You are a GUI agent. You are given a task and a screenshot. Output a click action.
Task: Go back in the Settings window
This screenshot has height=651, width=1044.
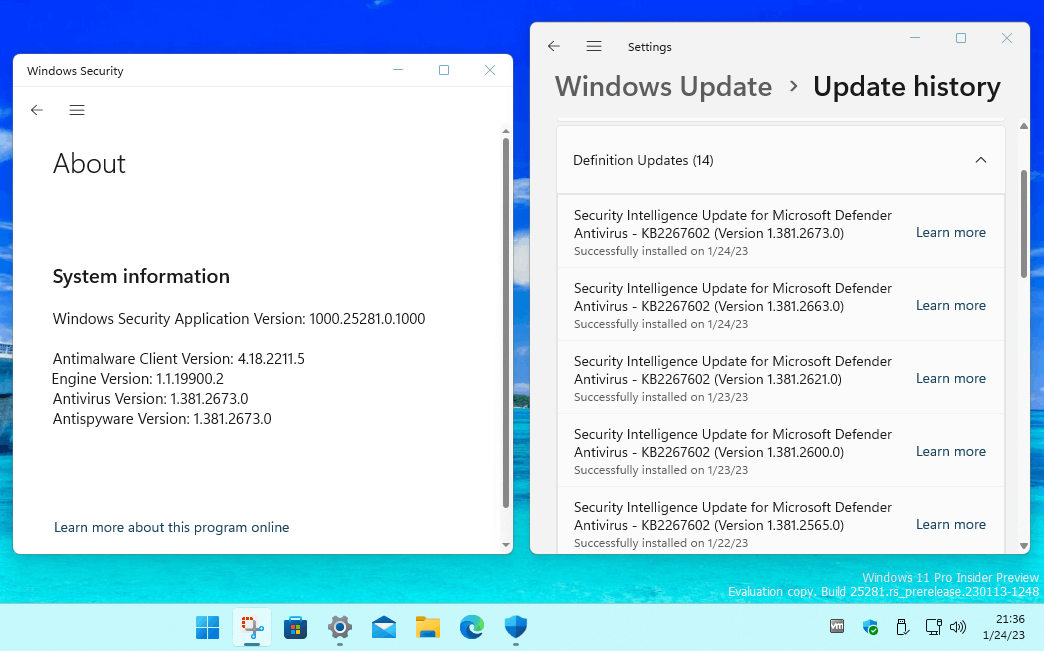point(553,46)
